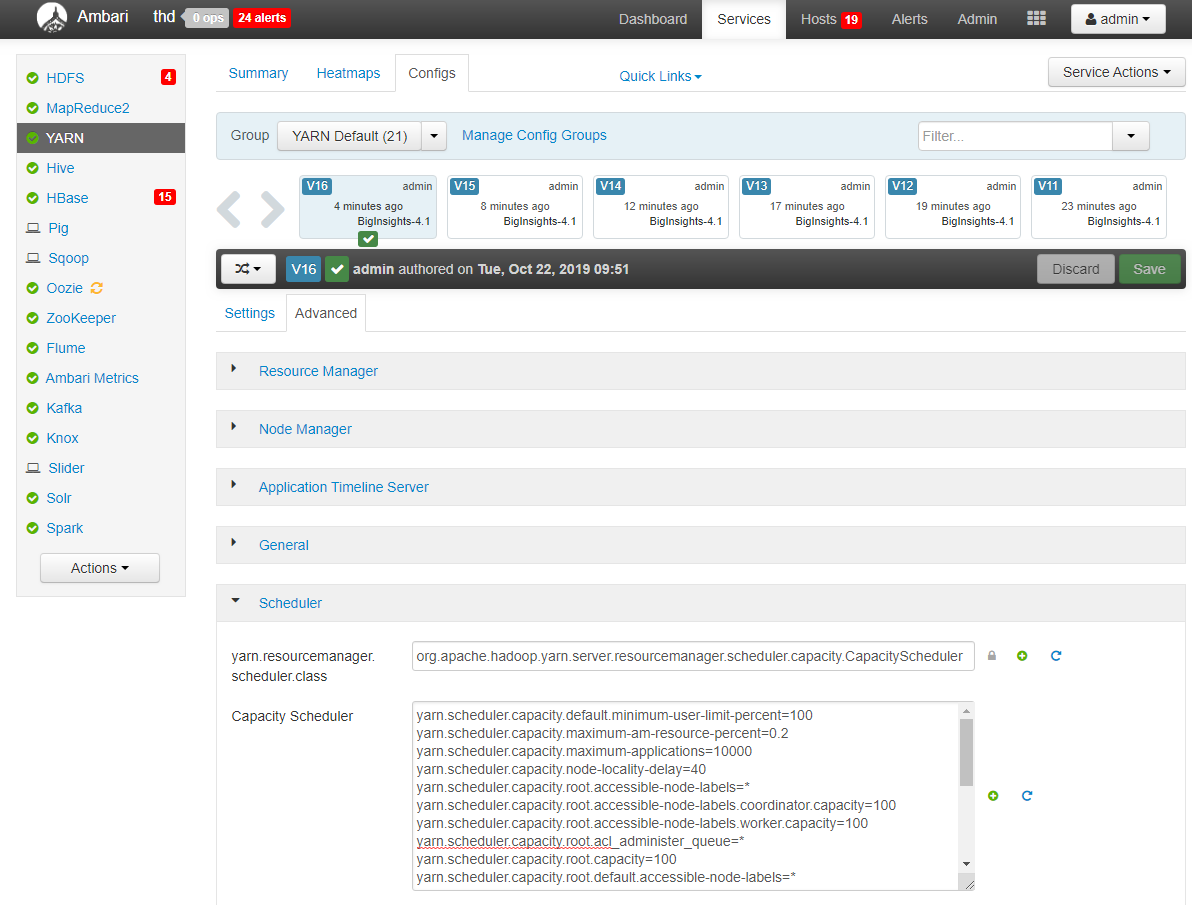Click the Sqoop client laptop icon
Viewport: 1192px width, 905px height.
pos(33,258)
